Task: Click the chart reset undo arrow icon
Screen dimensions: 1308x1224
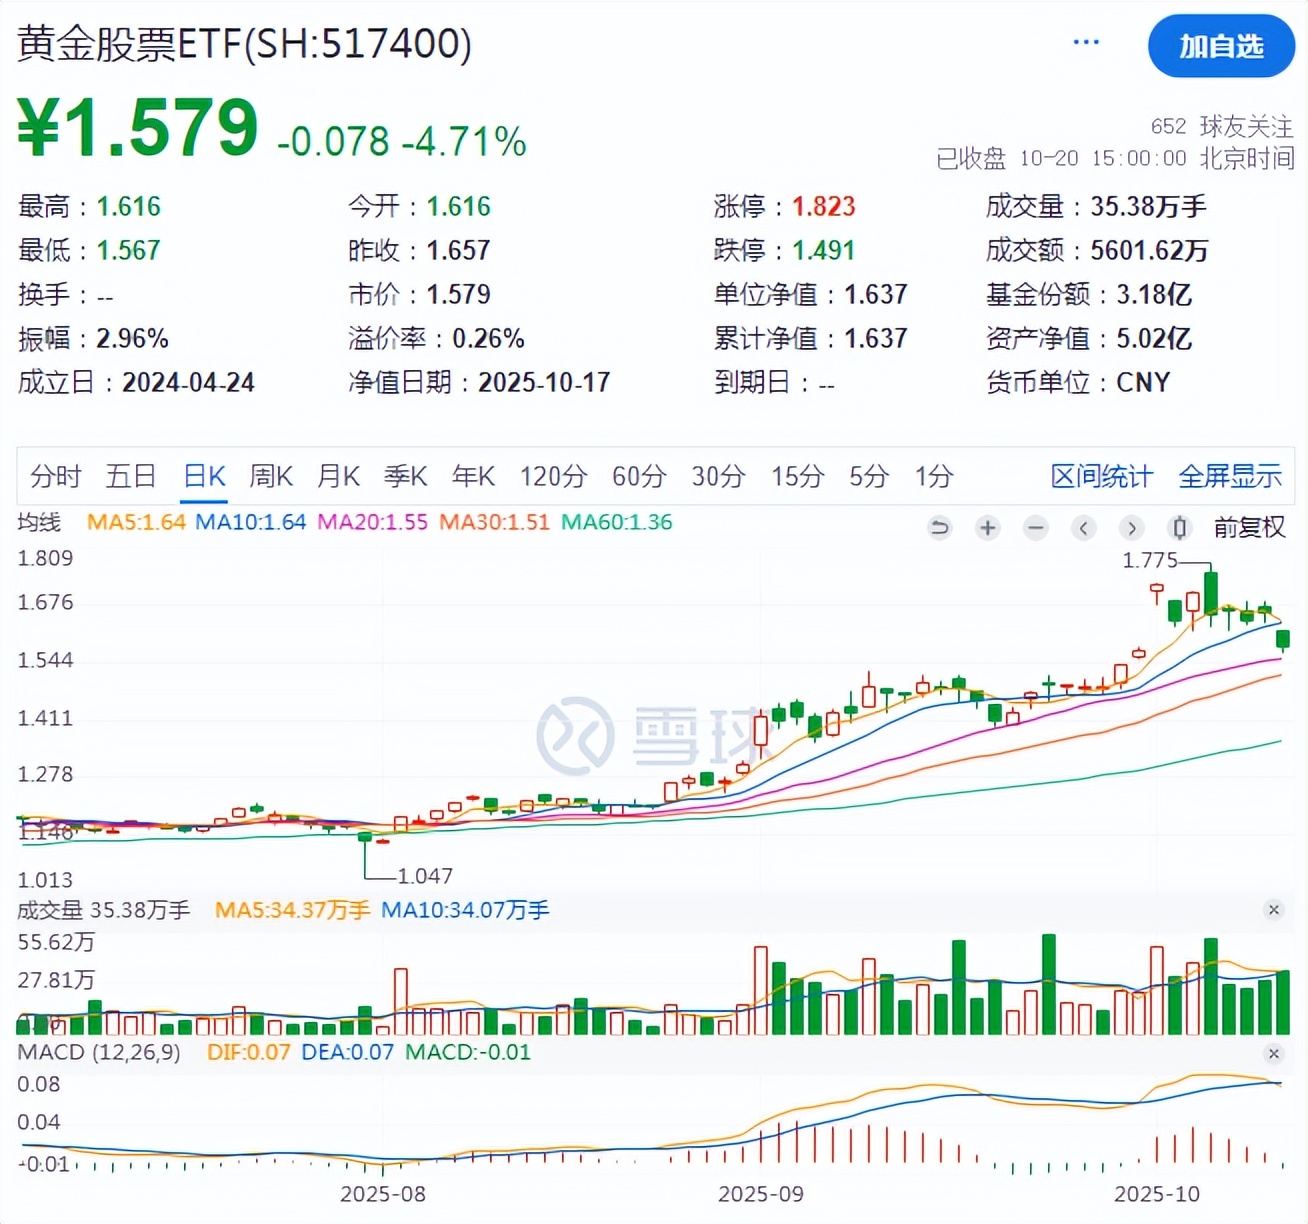Action: 939,527
